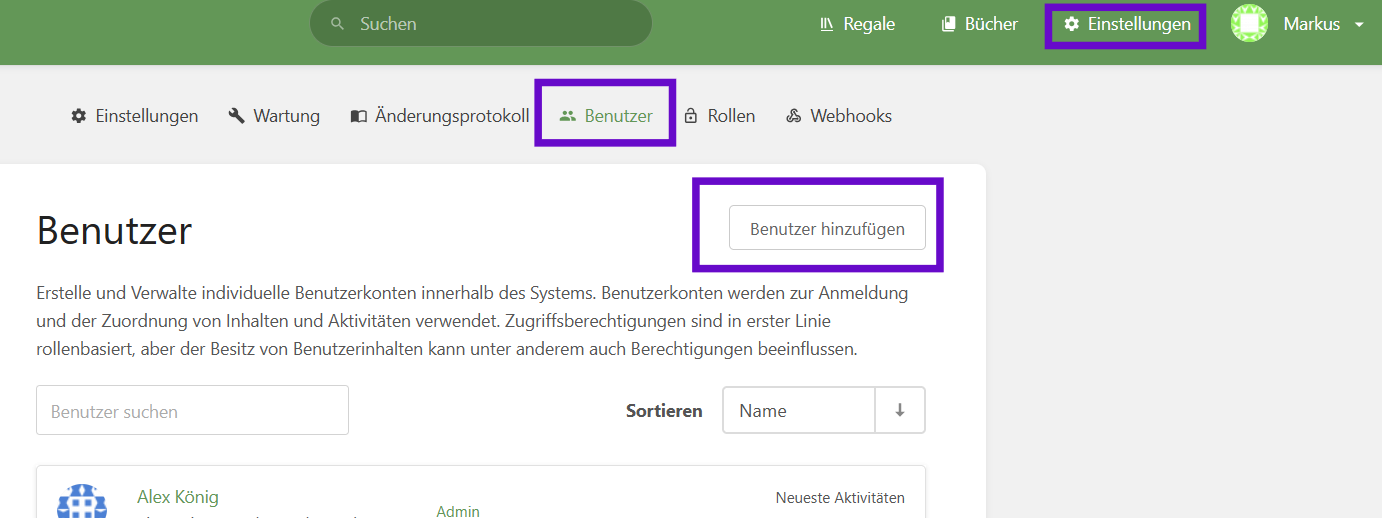Expand the user menu caret arrow

1359,24
